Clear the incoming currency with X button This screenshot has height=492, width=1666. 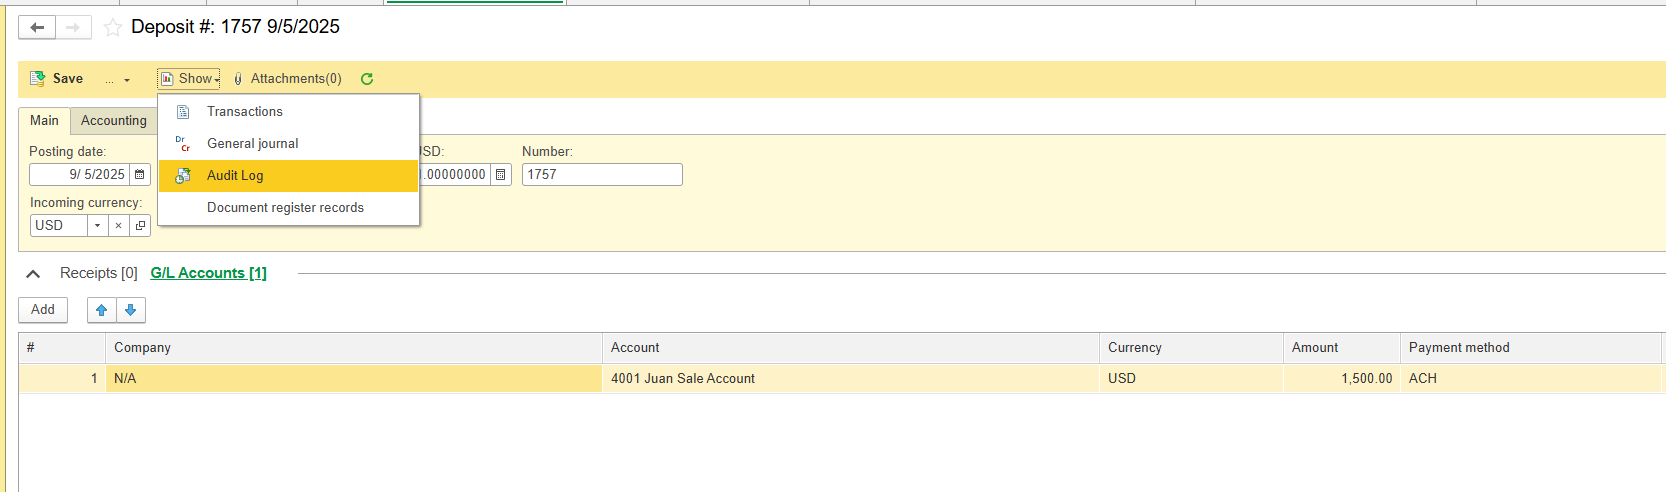[x=118, y=226]
